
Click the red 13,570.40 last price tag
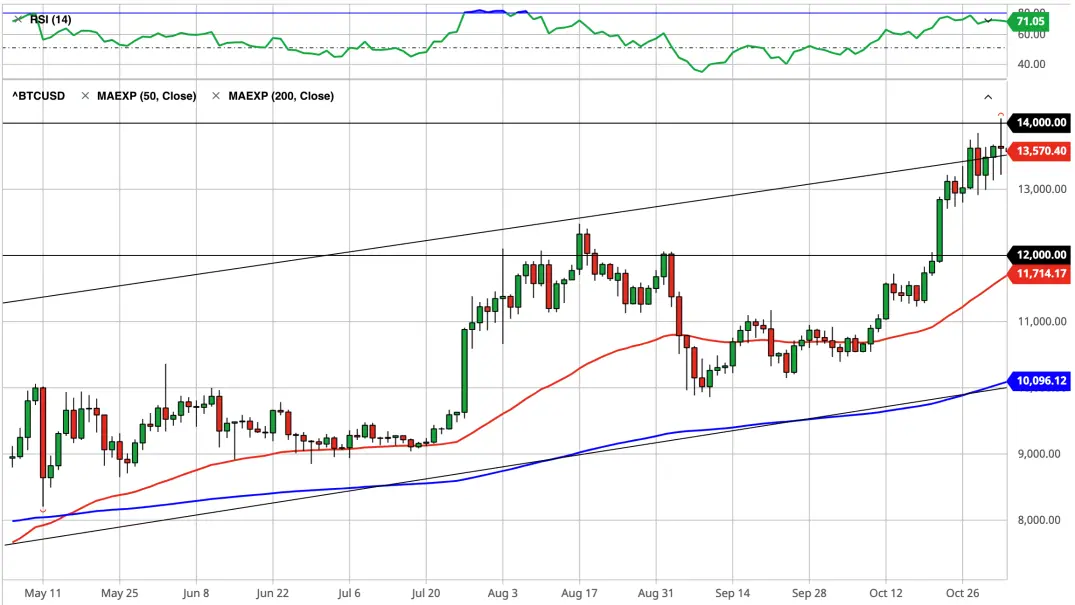coord(1040,151)
